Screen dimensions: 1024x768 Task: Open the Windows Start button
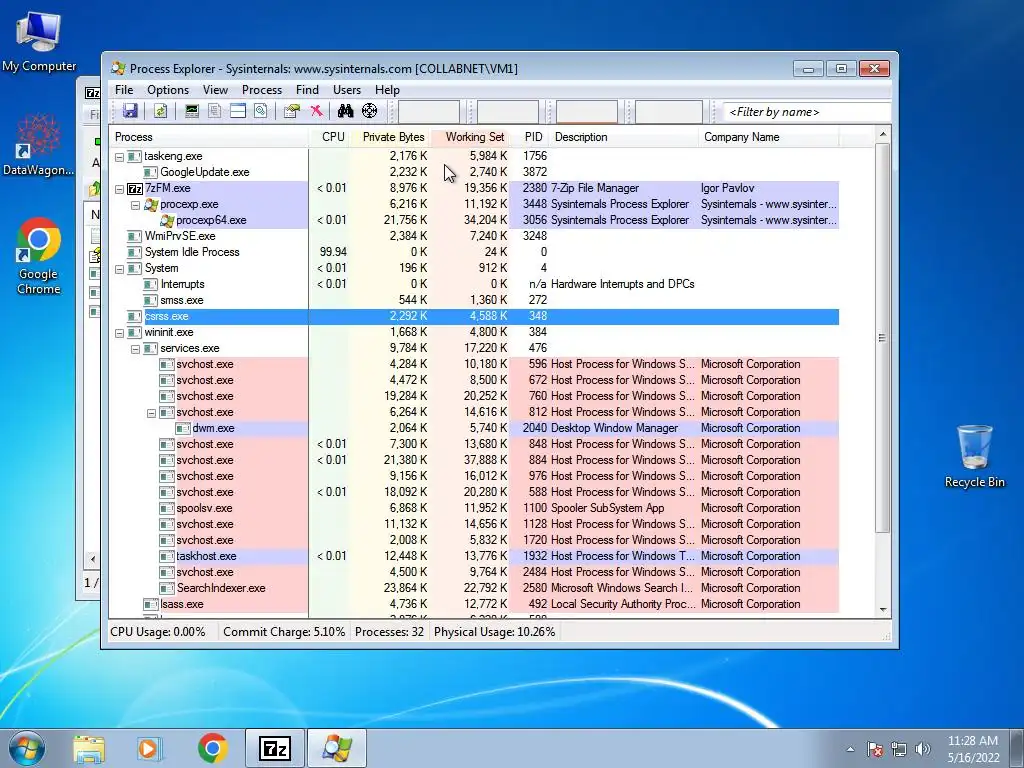[x=26, y=748]
